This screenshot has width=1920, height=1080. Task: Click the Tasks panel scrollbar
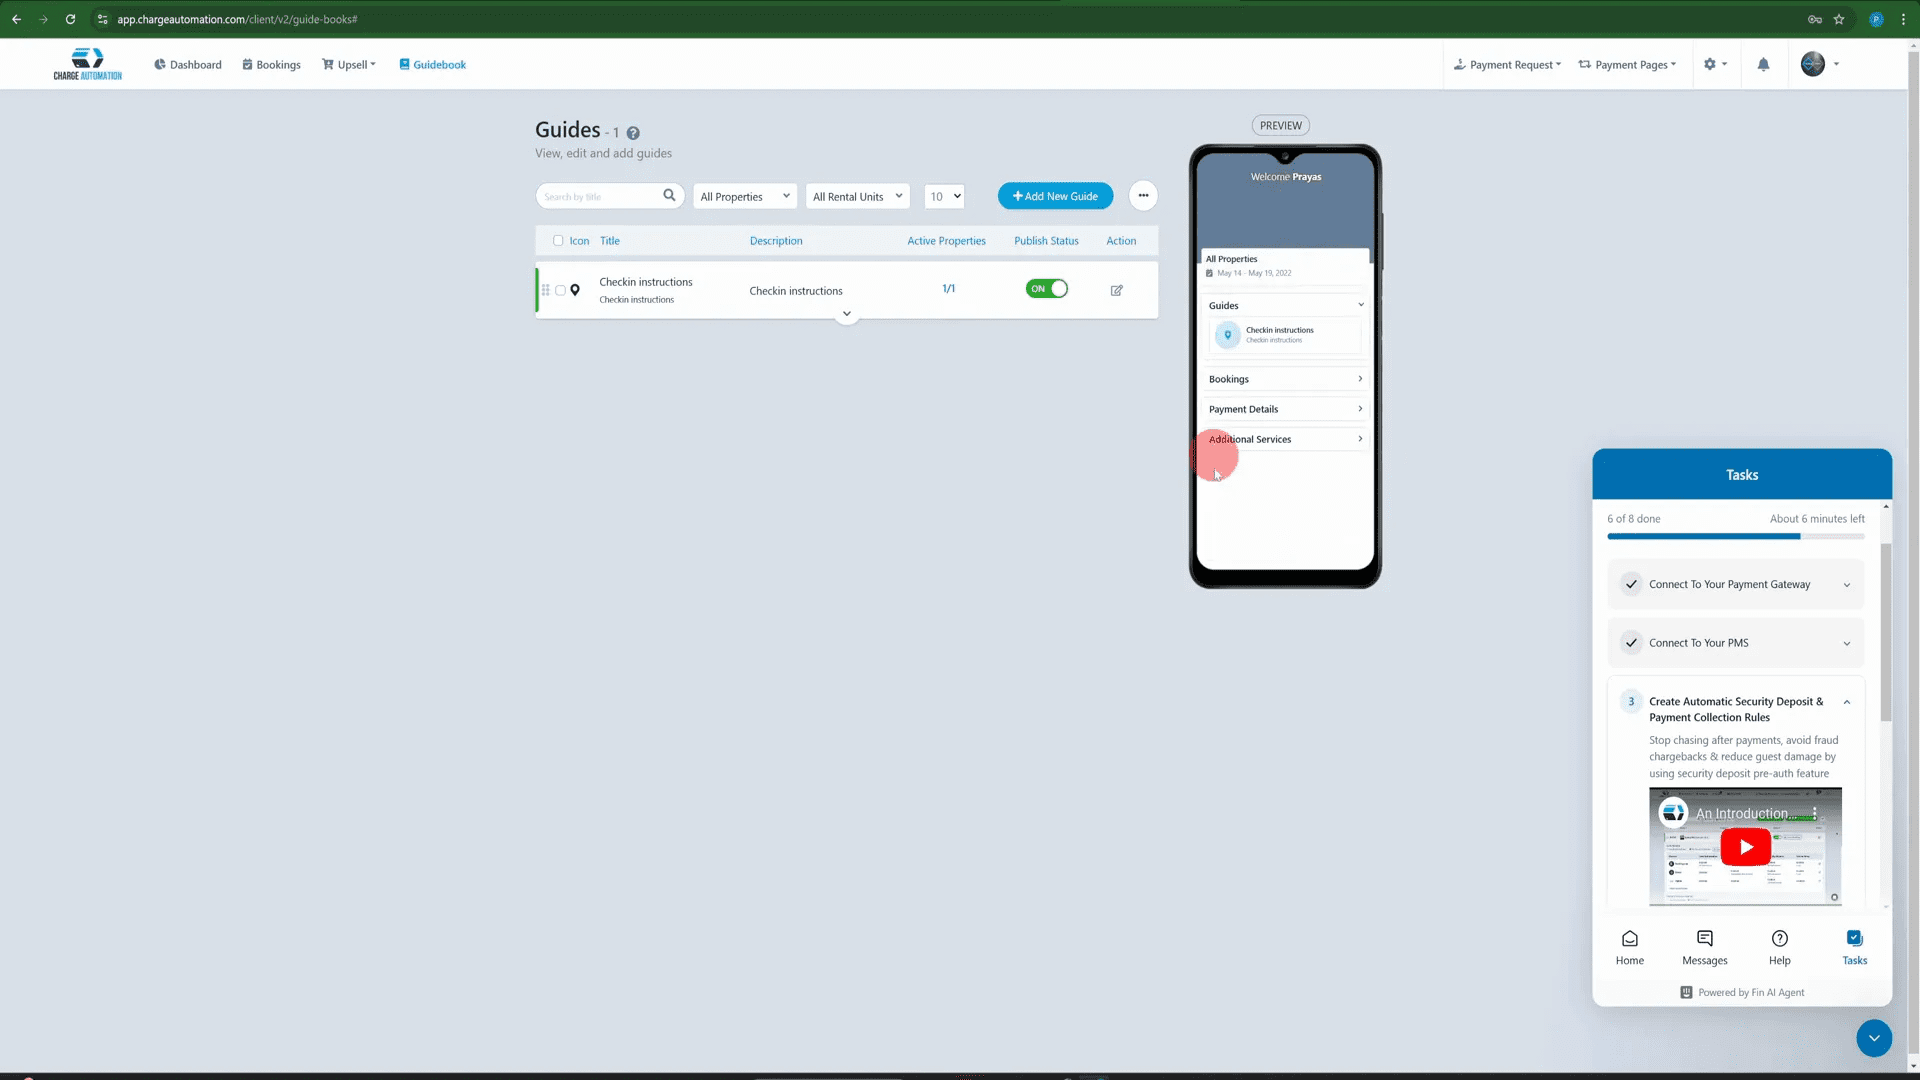tap(1886, 632)
